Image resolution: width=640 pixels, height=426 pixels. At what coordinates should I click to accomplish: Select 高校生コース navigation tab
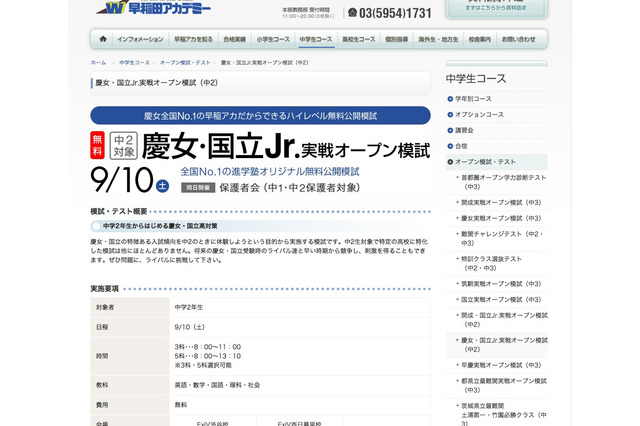tap(359, 40)
